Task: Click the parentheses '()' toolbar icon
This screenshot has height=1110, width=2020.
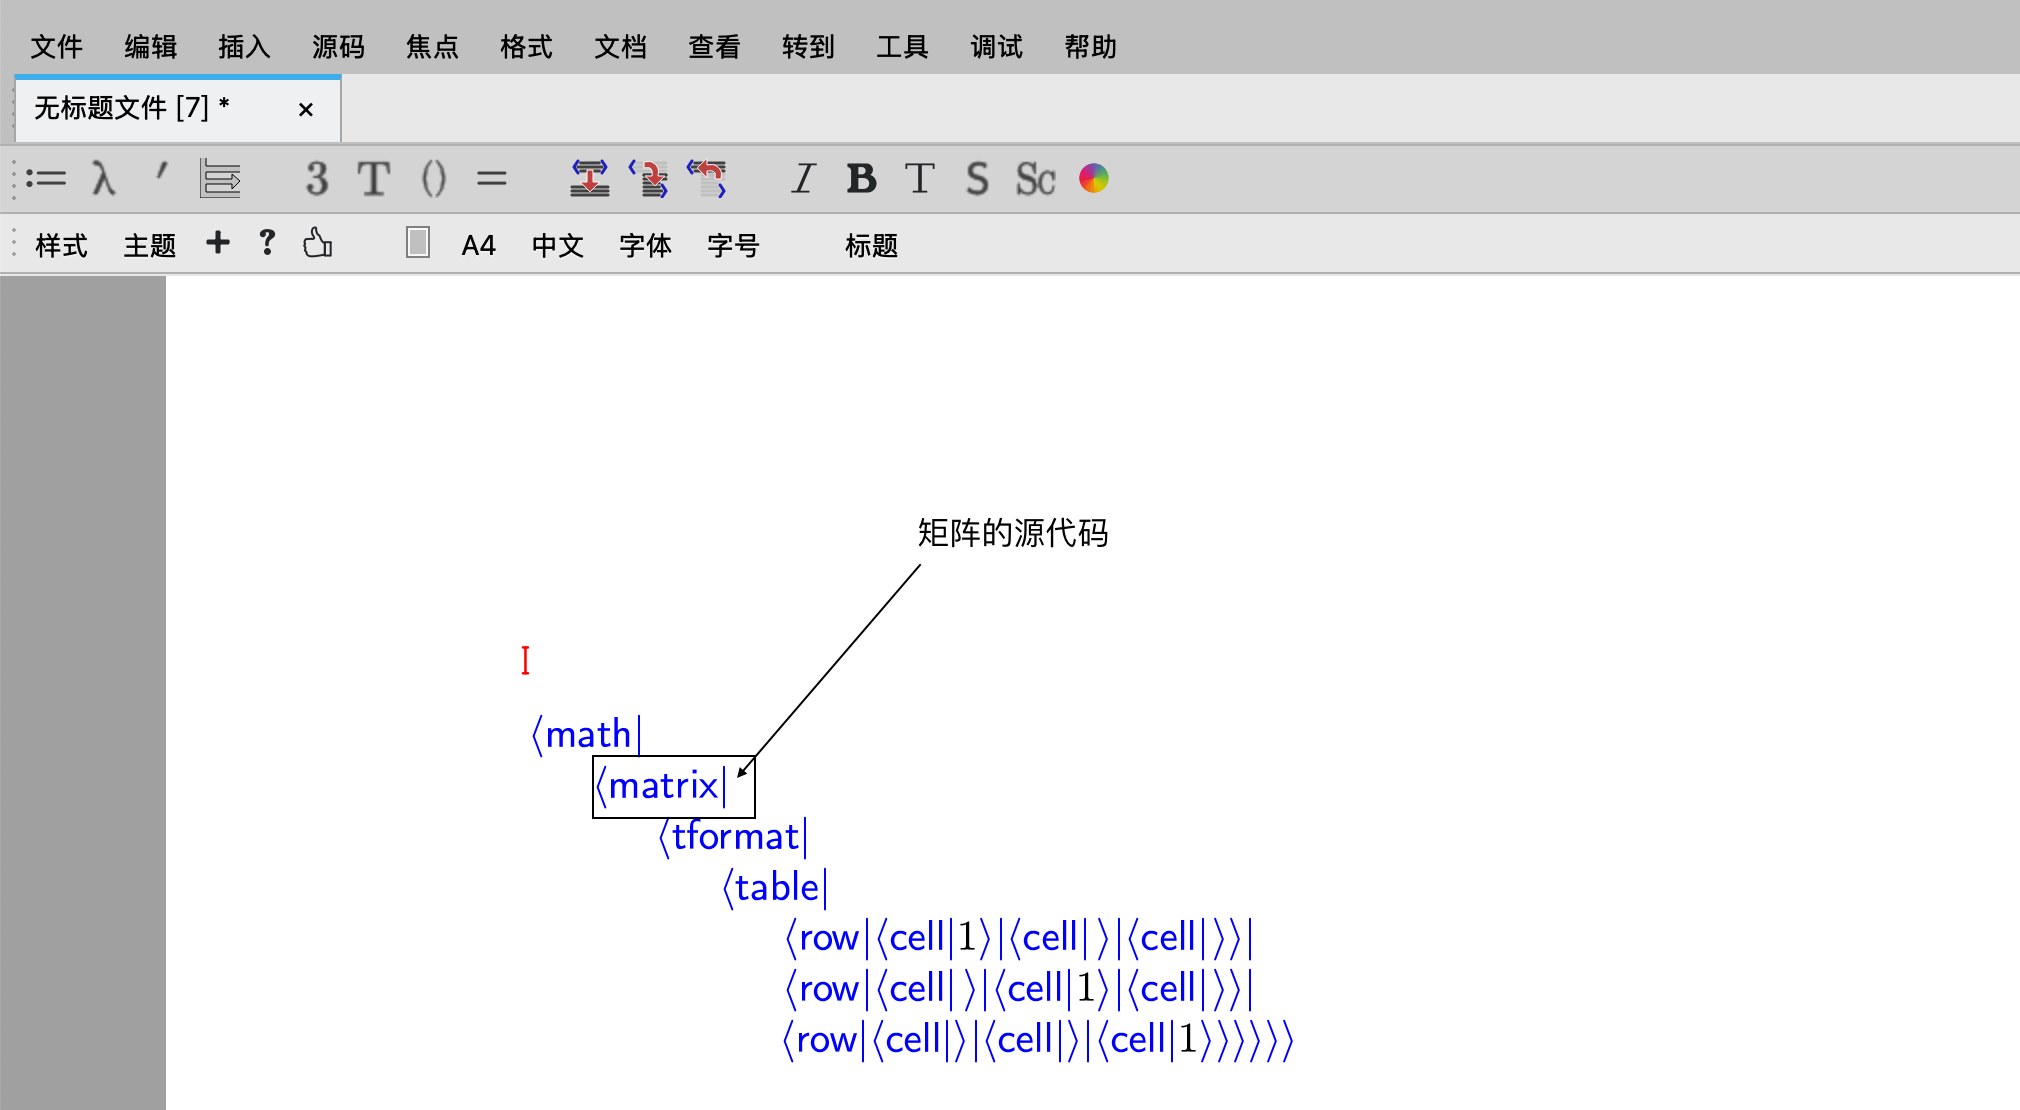Action: [x=433, y=179]
